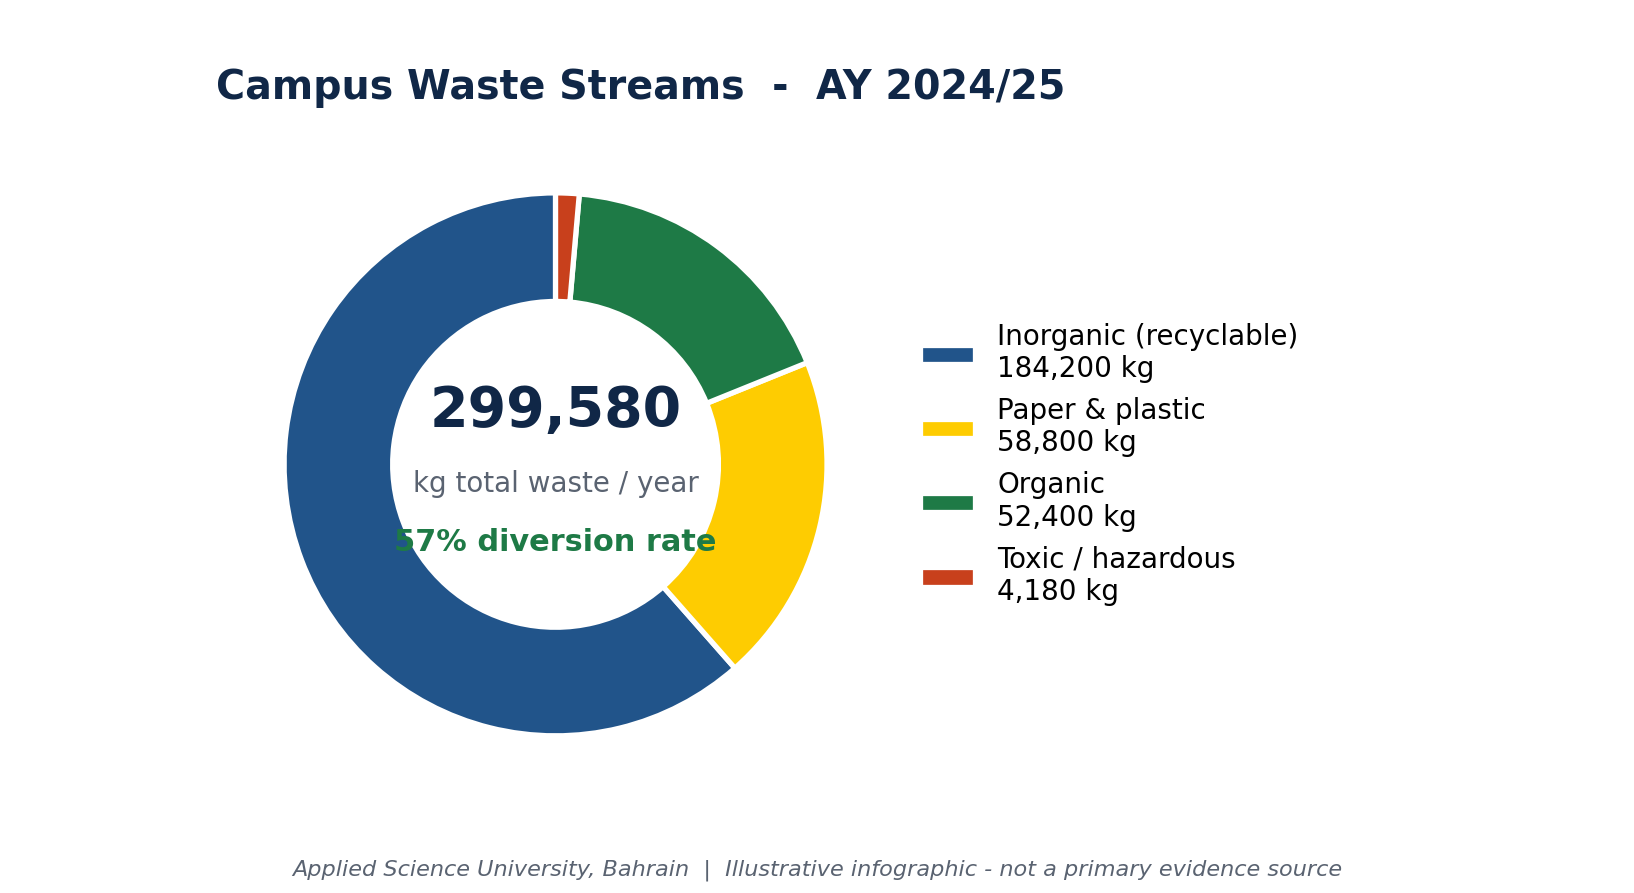
Task: Click the 'Toxic / hazardous' legend label
Action: [x=1116, y=559]
